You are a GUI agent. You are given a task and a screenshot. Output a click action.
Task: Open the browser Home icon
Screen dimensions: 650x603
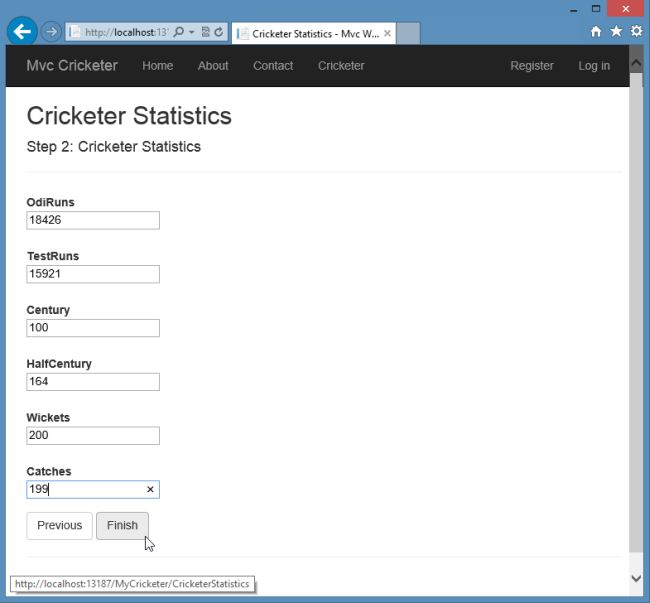[x=596, y=31]
